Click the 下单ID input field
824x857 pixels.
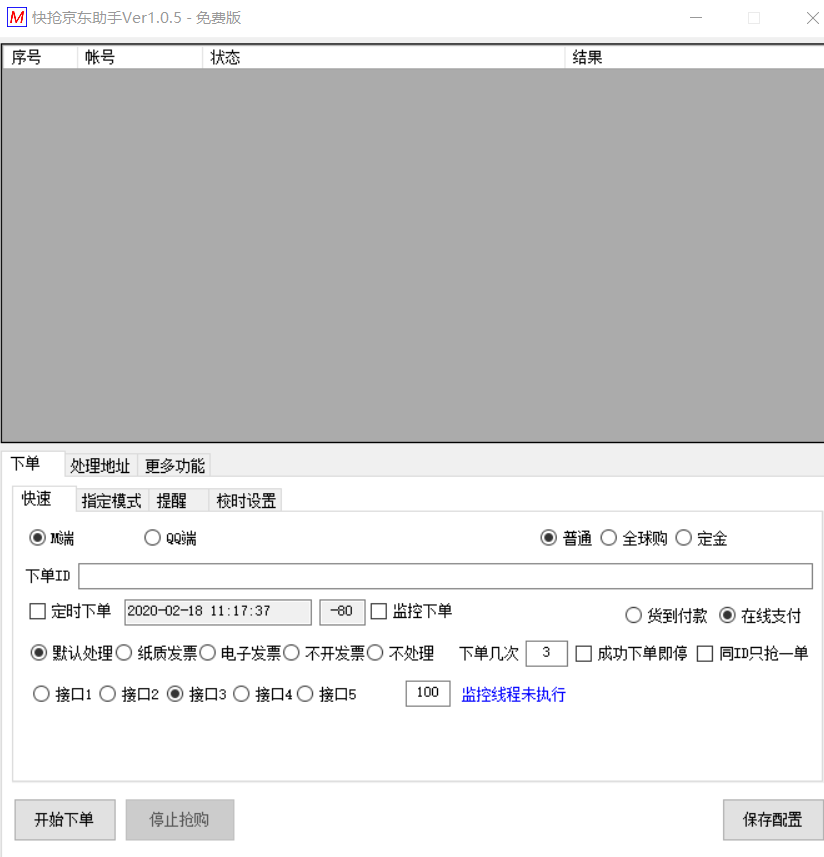445,576
